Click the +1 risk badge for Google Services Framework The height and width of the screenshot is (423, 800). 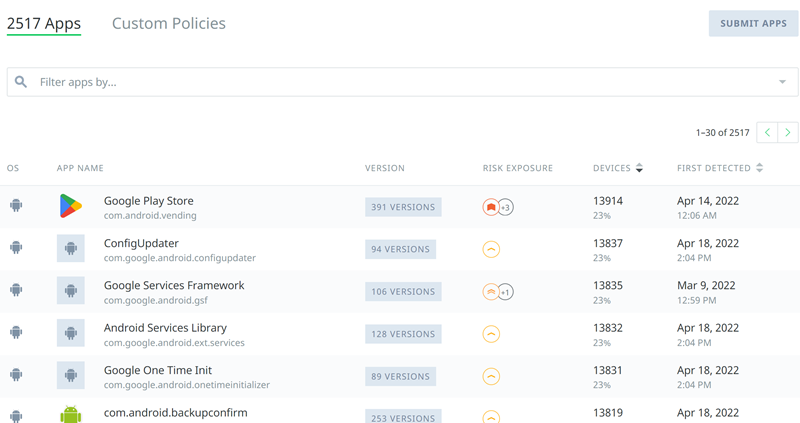(505, 292)
